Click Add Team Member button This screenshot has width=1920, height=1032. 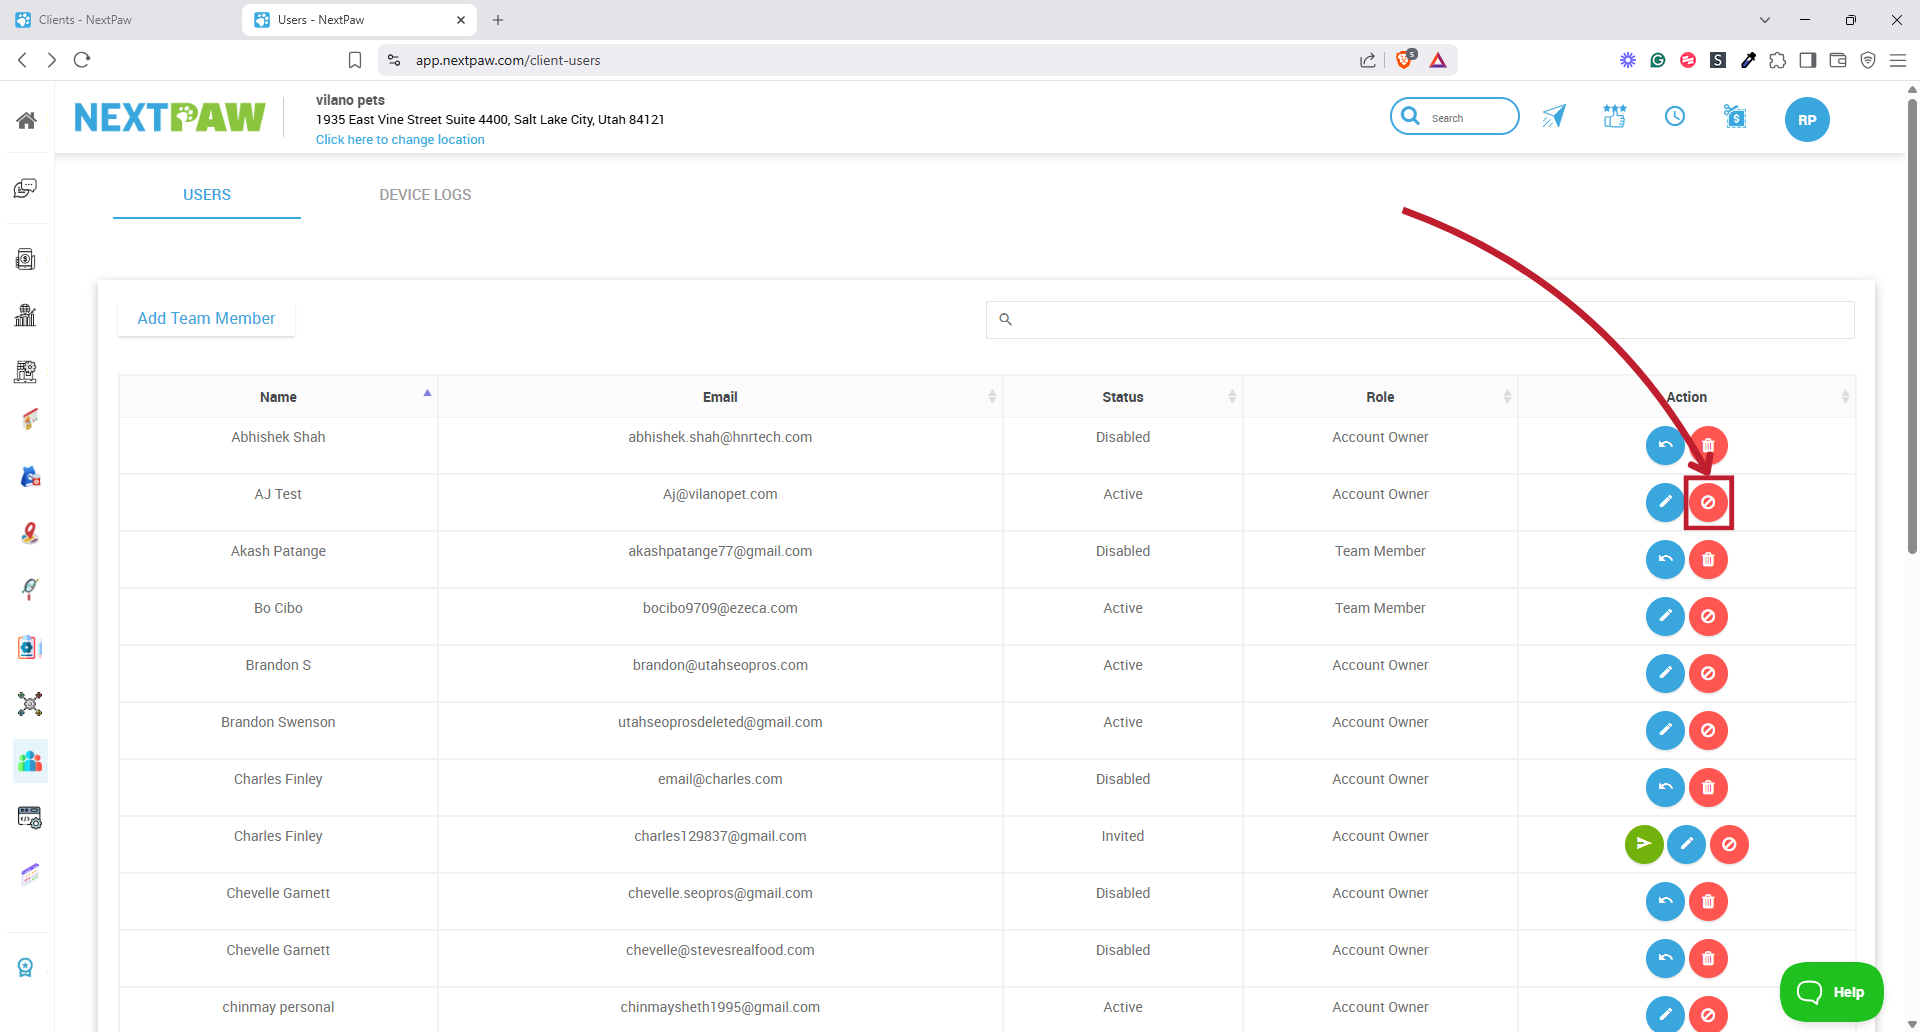[x=206, y=318]
